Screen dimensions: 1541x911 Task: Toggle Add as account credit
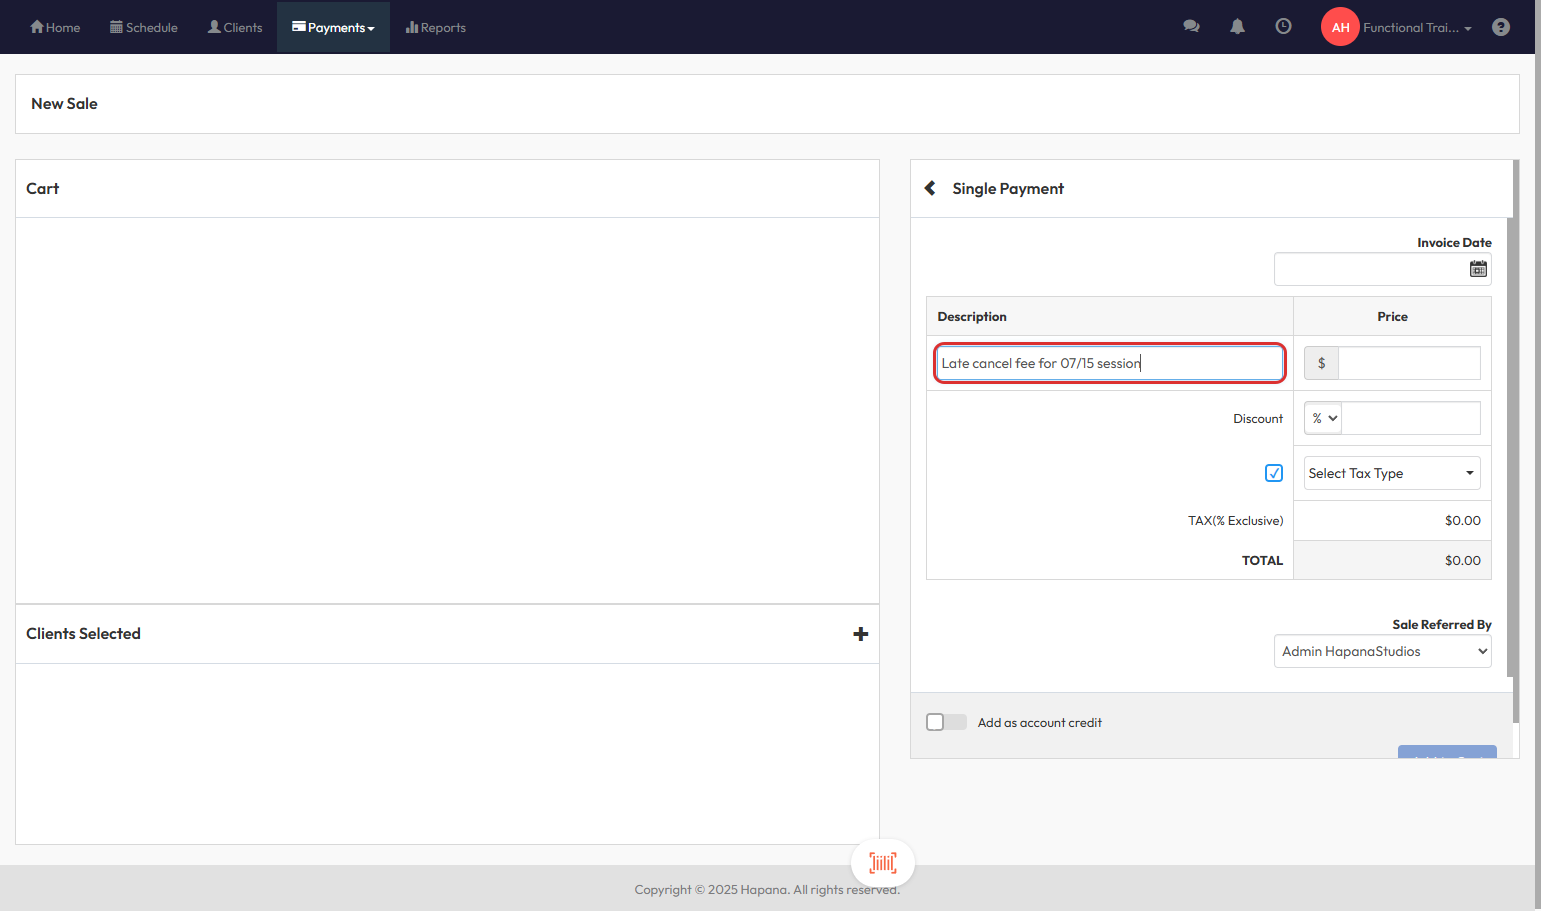(x=945, y=722)
